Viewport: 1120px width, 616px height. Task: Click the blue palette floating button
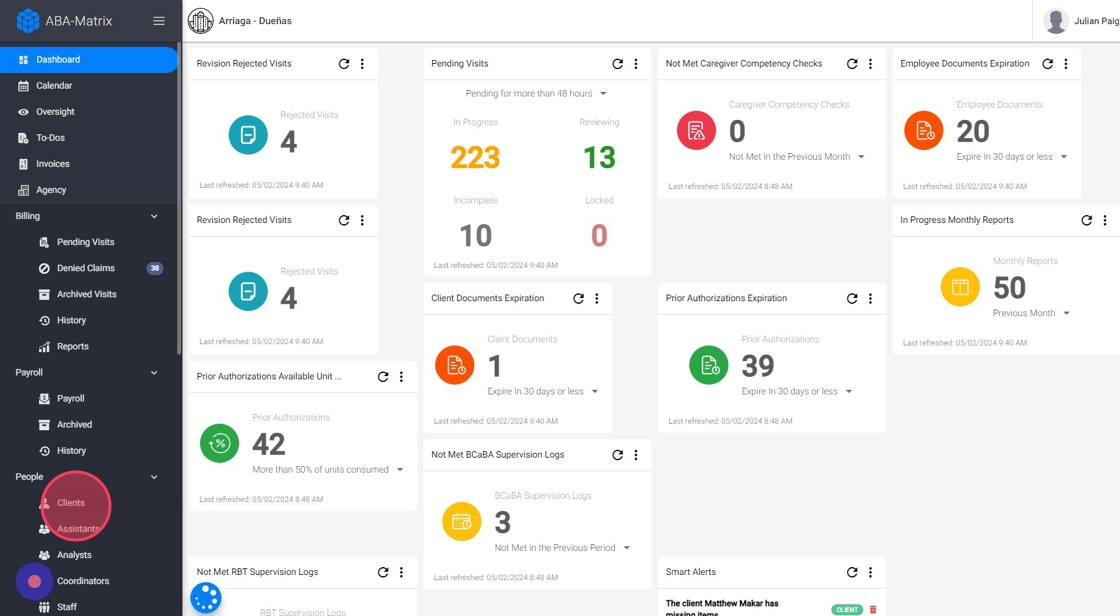(x=206, y=598)
